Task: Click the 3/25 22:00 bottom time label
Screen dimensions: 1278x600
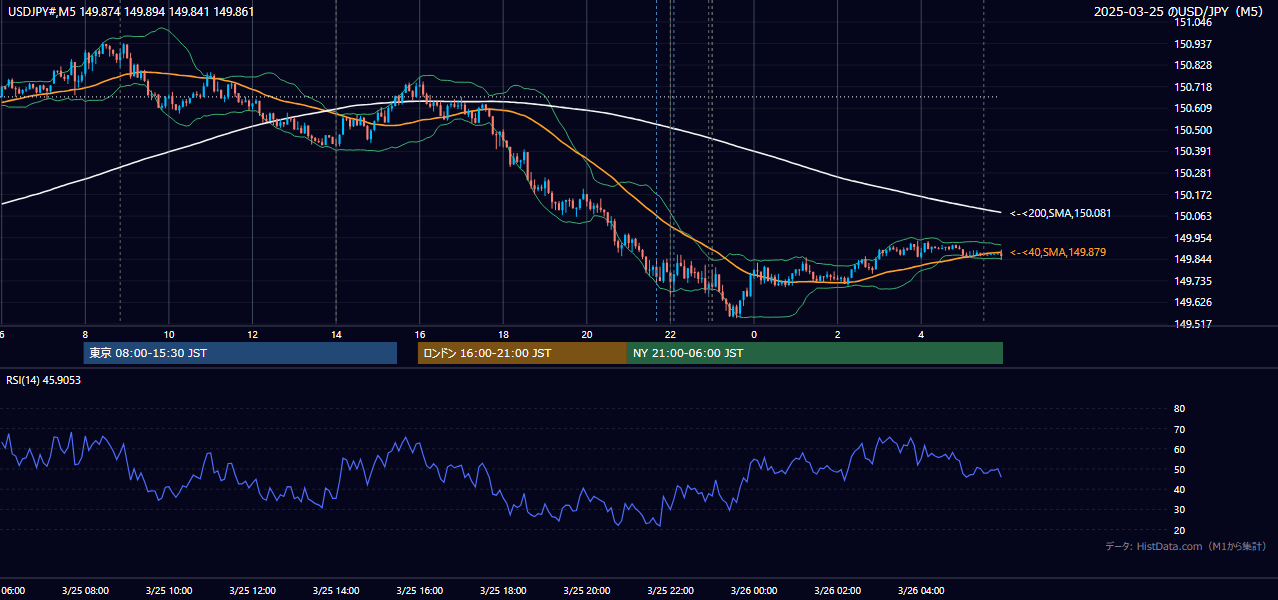Action: [671, 591]
